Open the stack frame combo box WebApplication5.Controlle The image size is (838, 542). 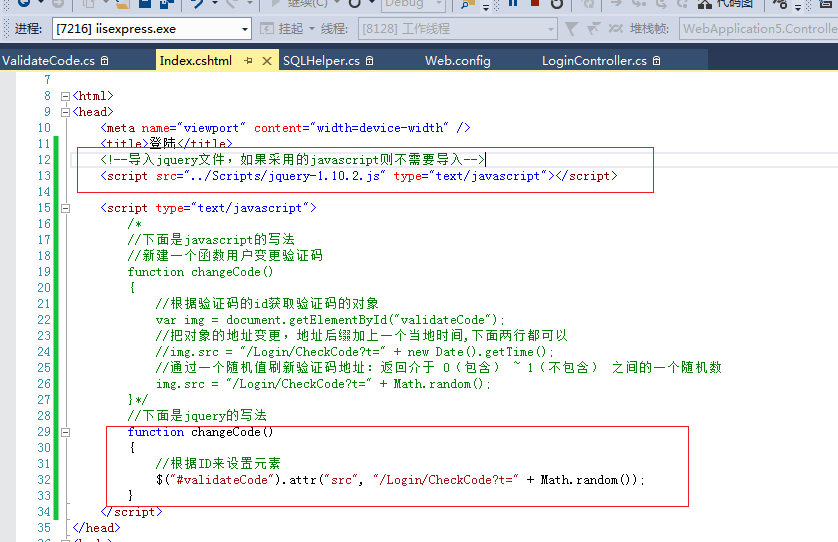coord(759,29)
